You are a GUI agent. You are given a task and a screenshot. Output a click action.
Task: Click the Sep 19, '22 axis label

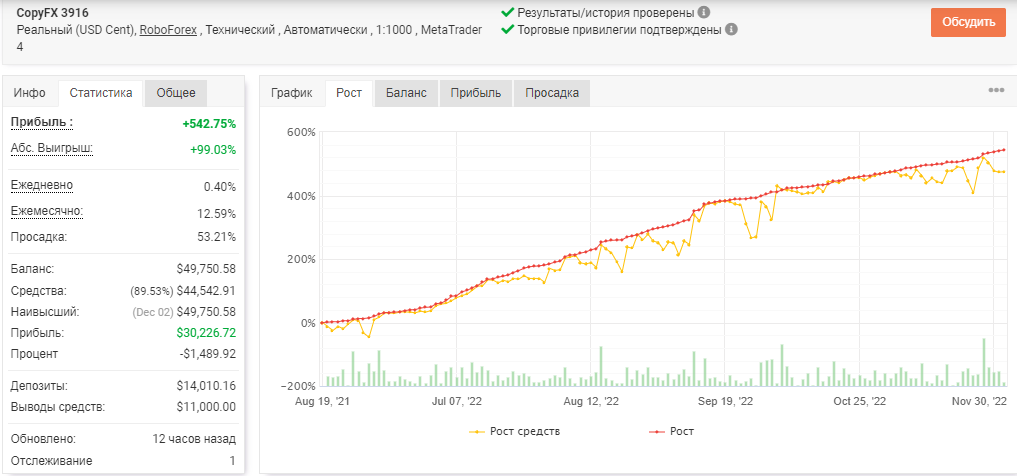coord(725,401)
